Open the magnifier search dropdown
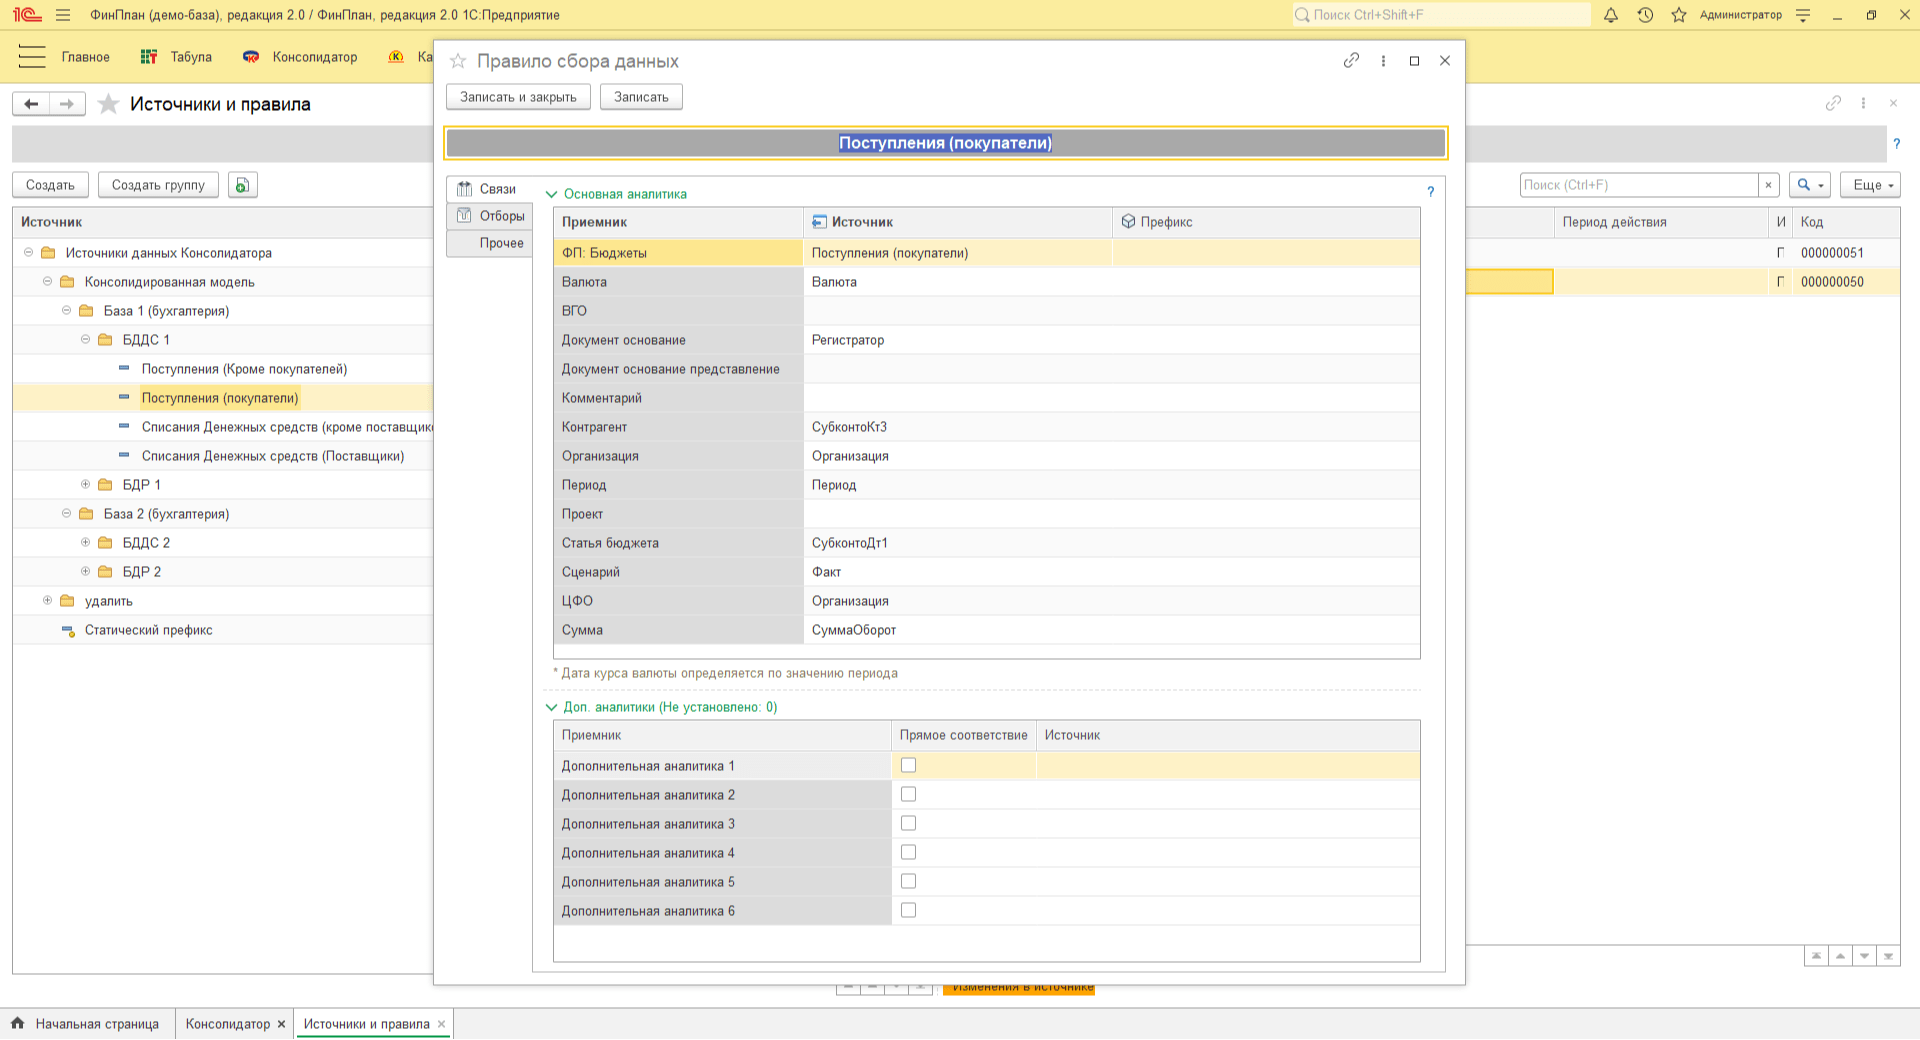Screen dimensions: 1920x1040 point(1810,185)
